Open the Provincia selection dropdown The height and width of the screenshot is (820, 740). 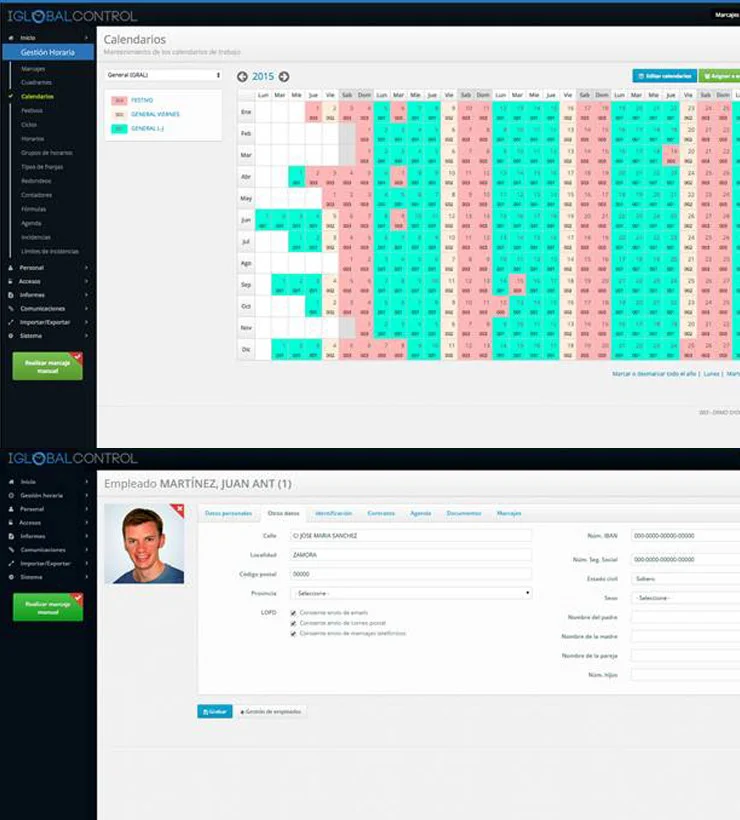pyautogui.click(x=410, y=593)
